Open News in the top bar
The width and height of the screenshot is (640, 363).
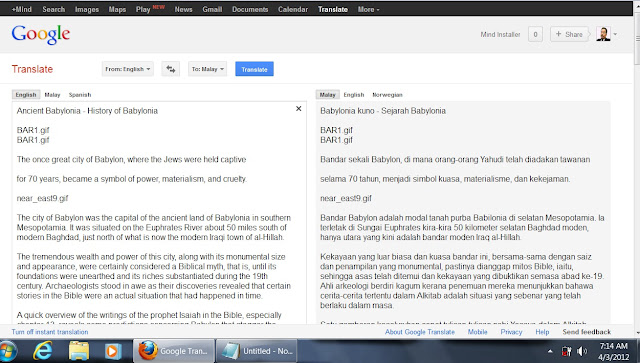pyautogui.click(x=183, y=9)
